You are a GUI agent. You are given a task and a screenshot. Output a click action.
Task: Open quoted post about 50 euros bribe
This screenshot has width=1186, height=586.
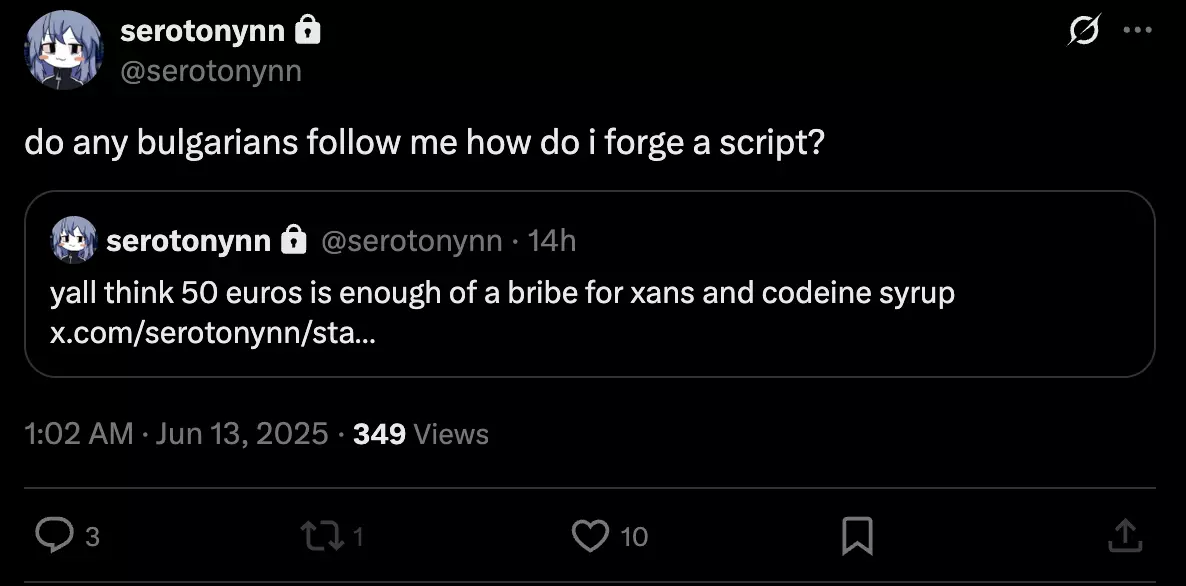coord(590,284)
